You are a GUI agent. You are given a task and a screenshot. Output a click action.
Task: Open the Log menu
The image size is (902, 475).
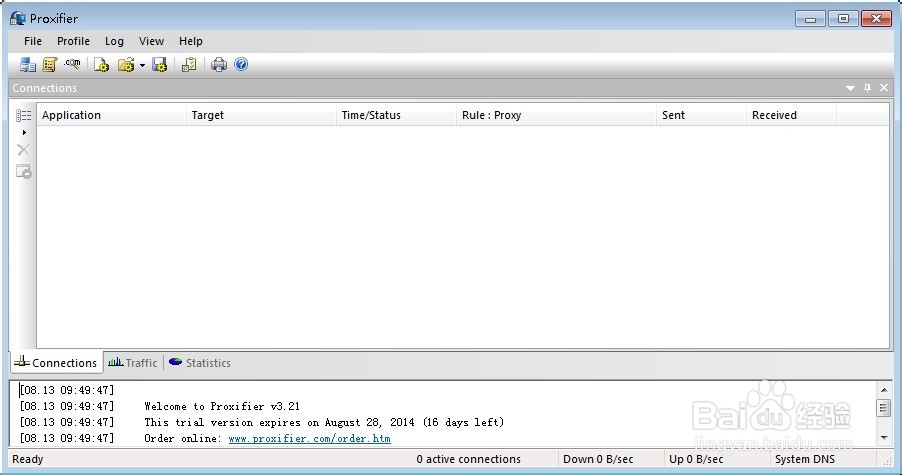114,41
